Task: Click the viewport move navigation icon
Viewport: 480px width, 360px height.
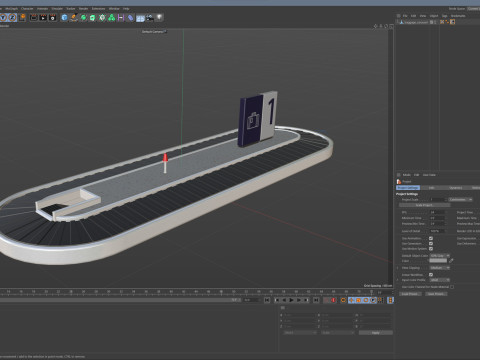Action: (375, 26)
